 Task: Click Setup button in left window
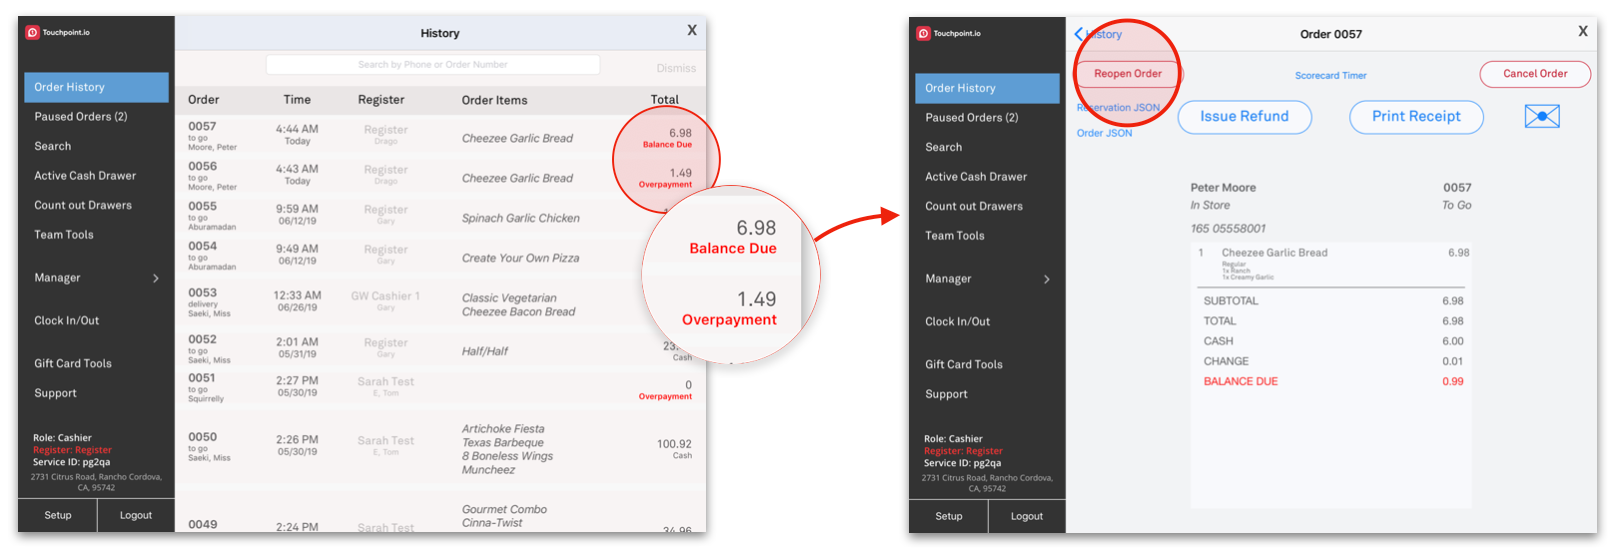coord(58,516)
